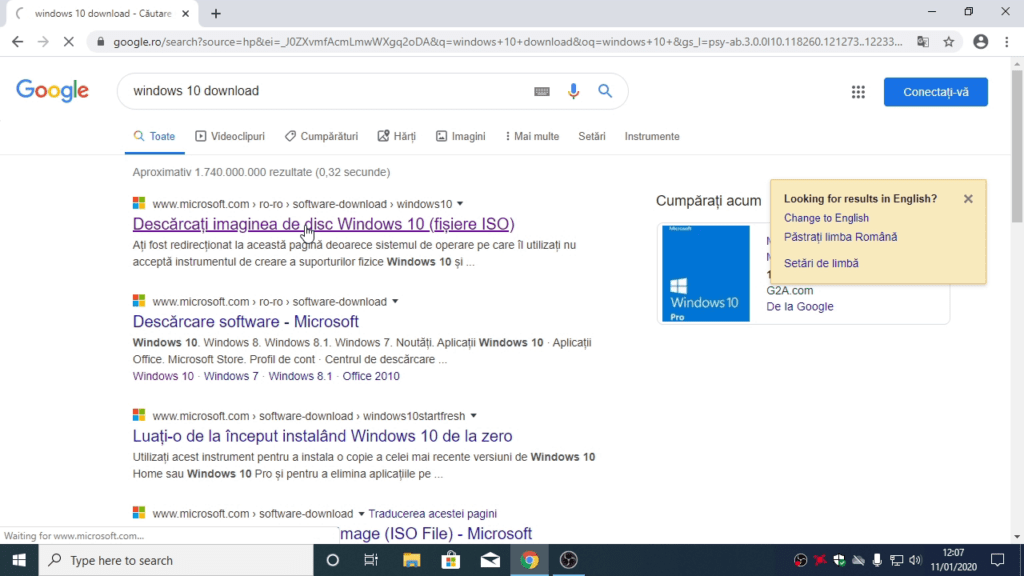Image resolution: width=1024 pixels, height=576 pixels.
Task: Go back using the browser back arrow
Action: point(18,42)
